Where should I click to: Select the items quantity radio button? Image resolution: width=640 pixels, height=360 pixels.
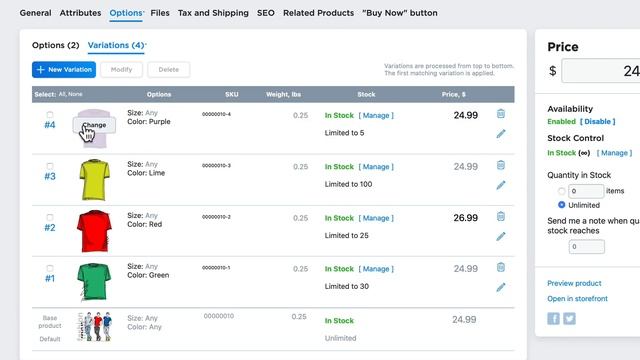point(562,191)
